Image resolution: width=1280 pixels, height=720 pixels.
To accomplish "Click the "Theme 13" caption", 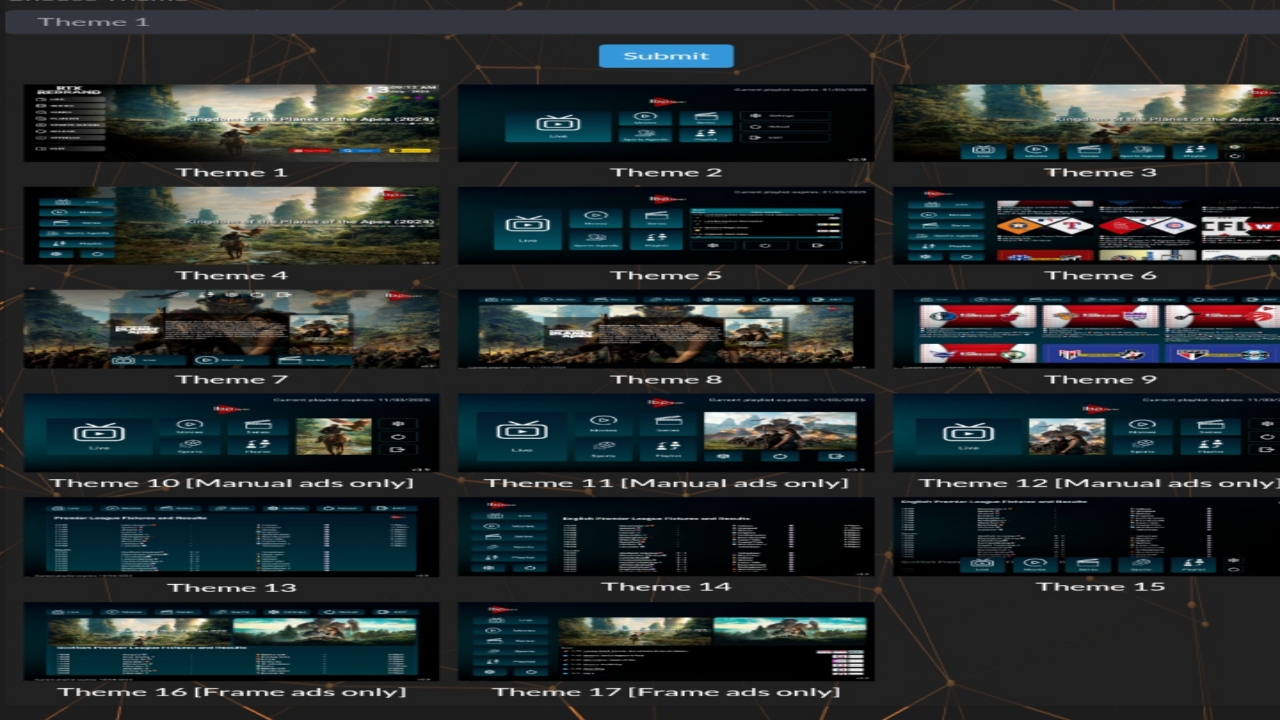I will [231, 587].
